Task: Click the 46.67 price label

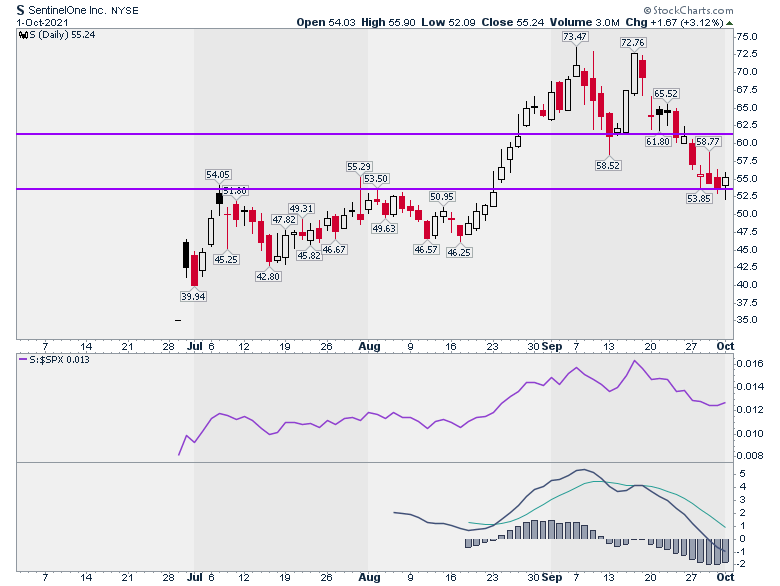Action: (x=334, y=250)
